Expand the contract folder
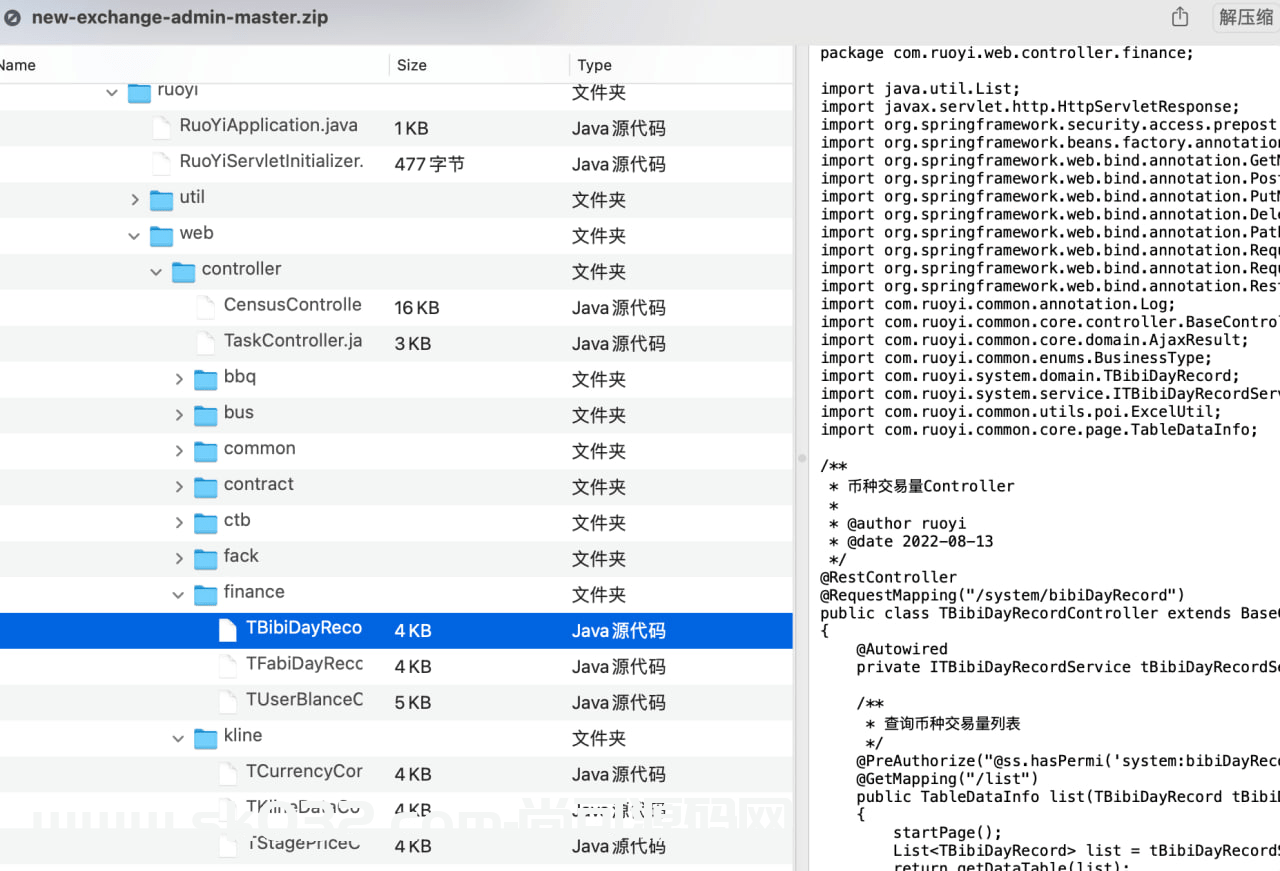This screenshot has width=1280, height=871. (179, 487)
